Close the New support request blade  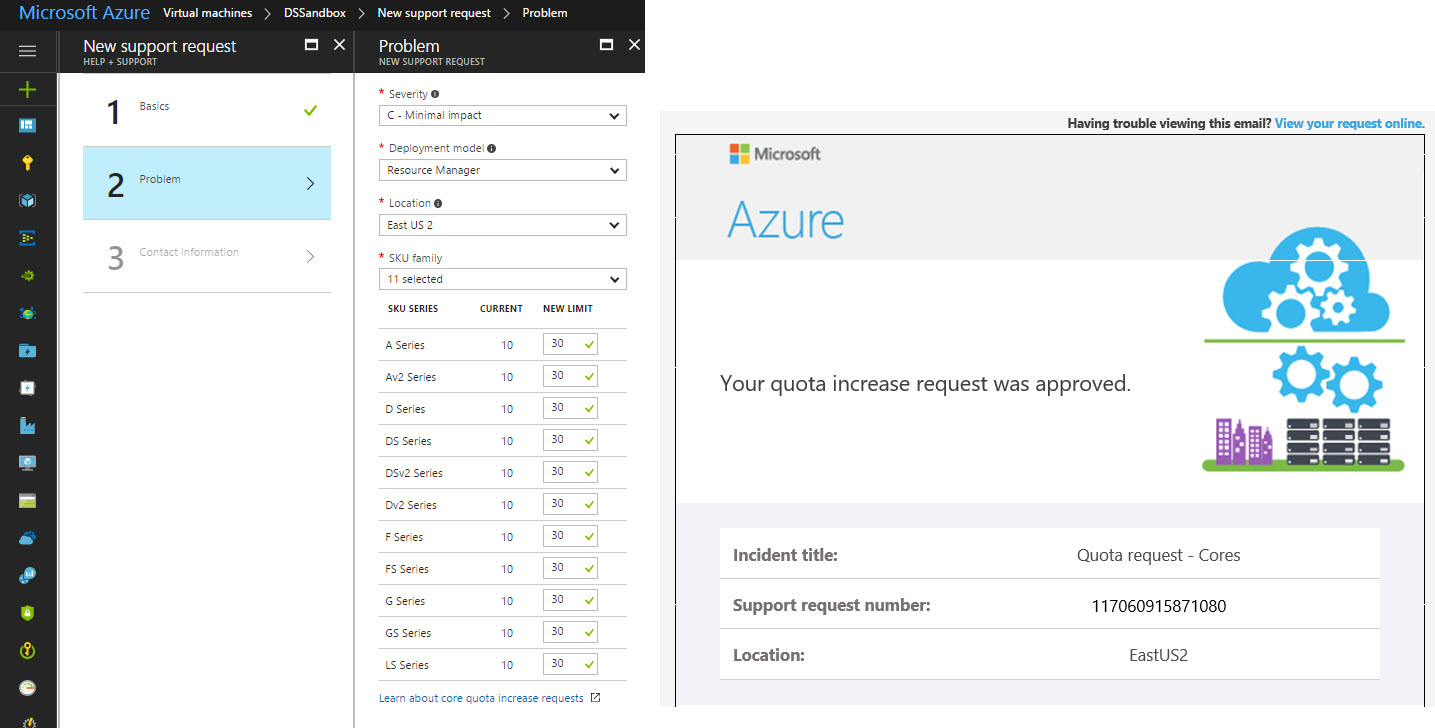(339, 45)
